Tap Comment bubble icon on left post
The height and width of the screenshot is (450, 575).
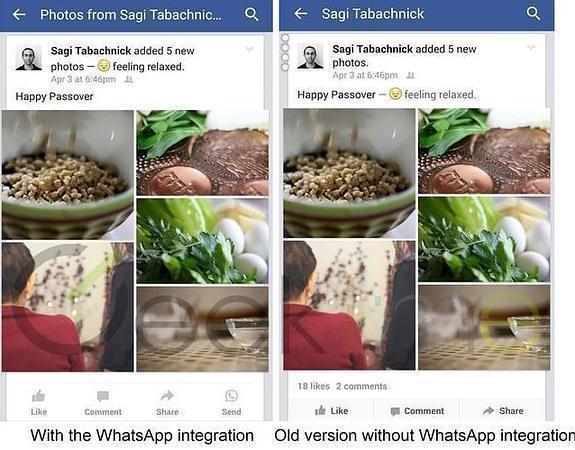[x=103, y=396]
